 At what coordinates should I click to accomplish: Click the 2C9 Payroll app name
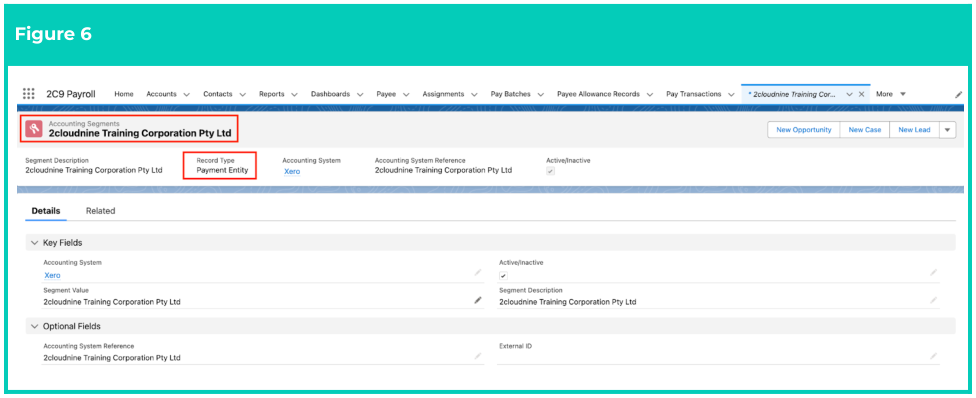pos(71,94)
